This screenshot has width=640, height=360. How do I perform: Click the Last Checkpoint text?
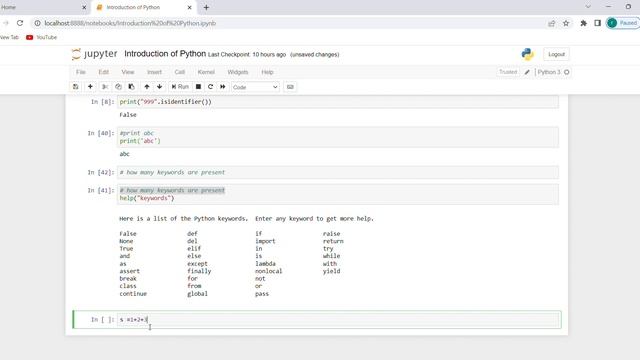247,54
